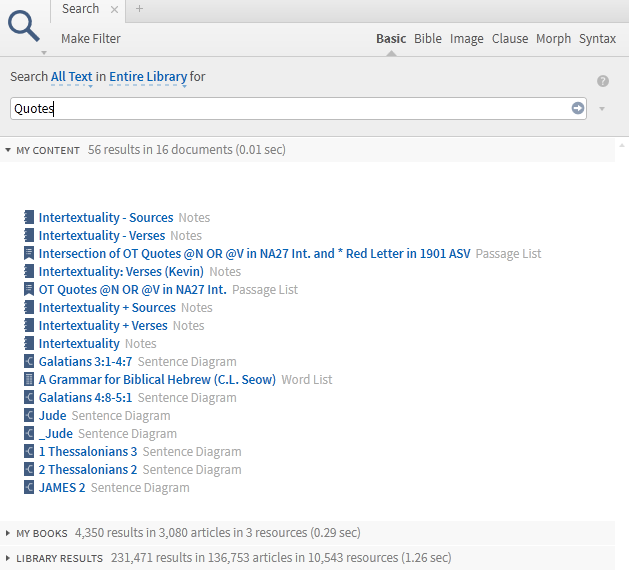Click results scrollbar up arrow
The image size is (629, 583).
click(622, 146)
